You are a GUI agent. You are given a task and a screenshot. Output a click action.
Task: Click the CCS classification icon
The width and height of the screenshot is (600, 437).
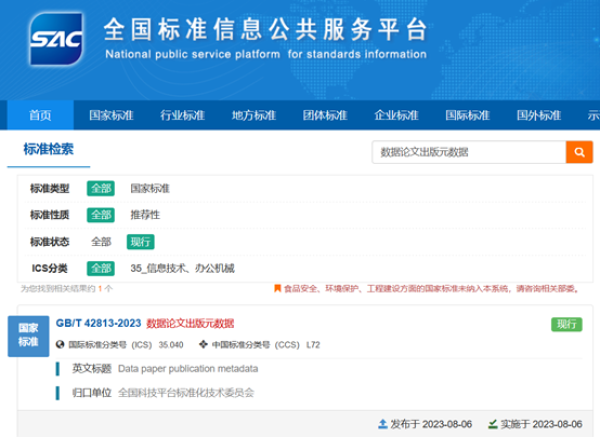click(204, 345)
